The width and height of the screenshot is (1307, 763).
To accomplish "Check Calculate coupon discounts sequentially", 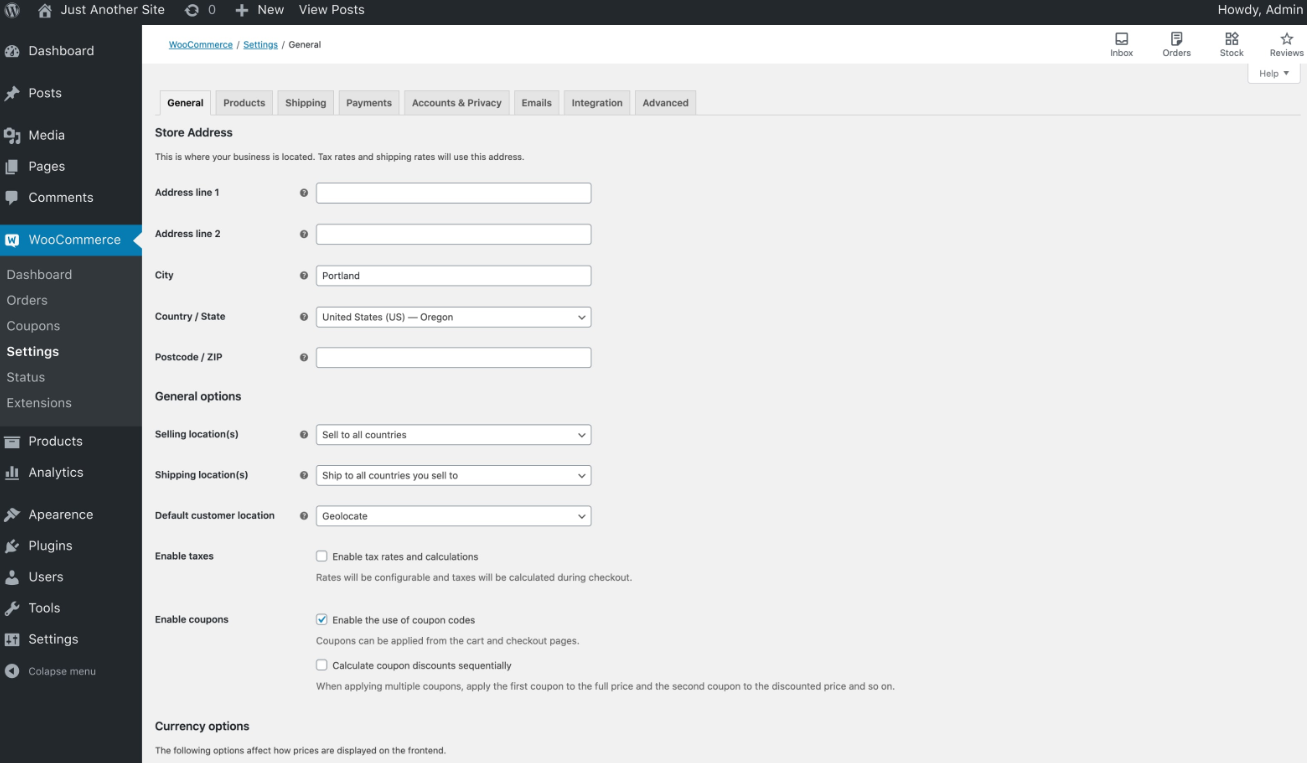I will coord(321,664).
